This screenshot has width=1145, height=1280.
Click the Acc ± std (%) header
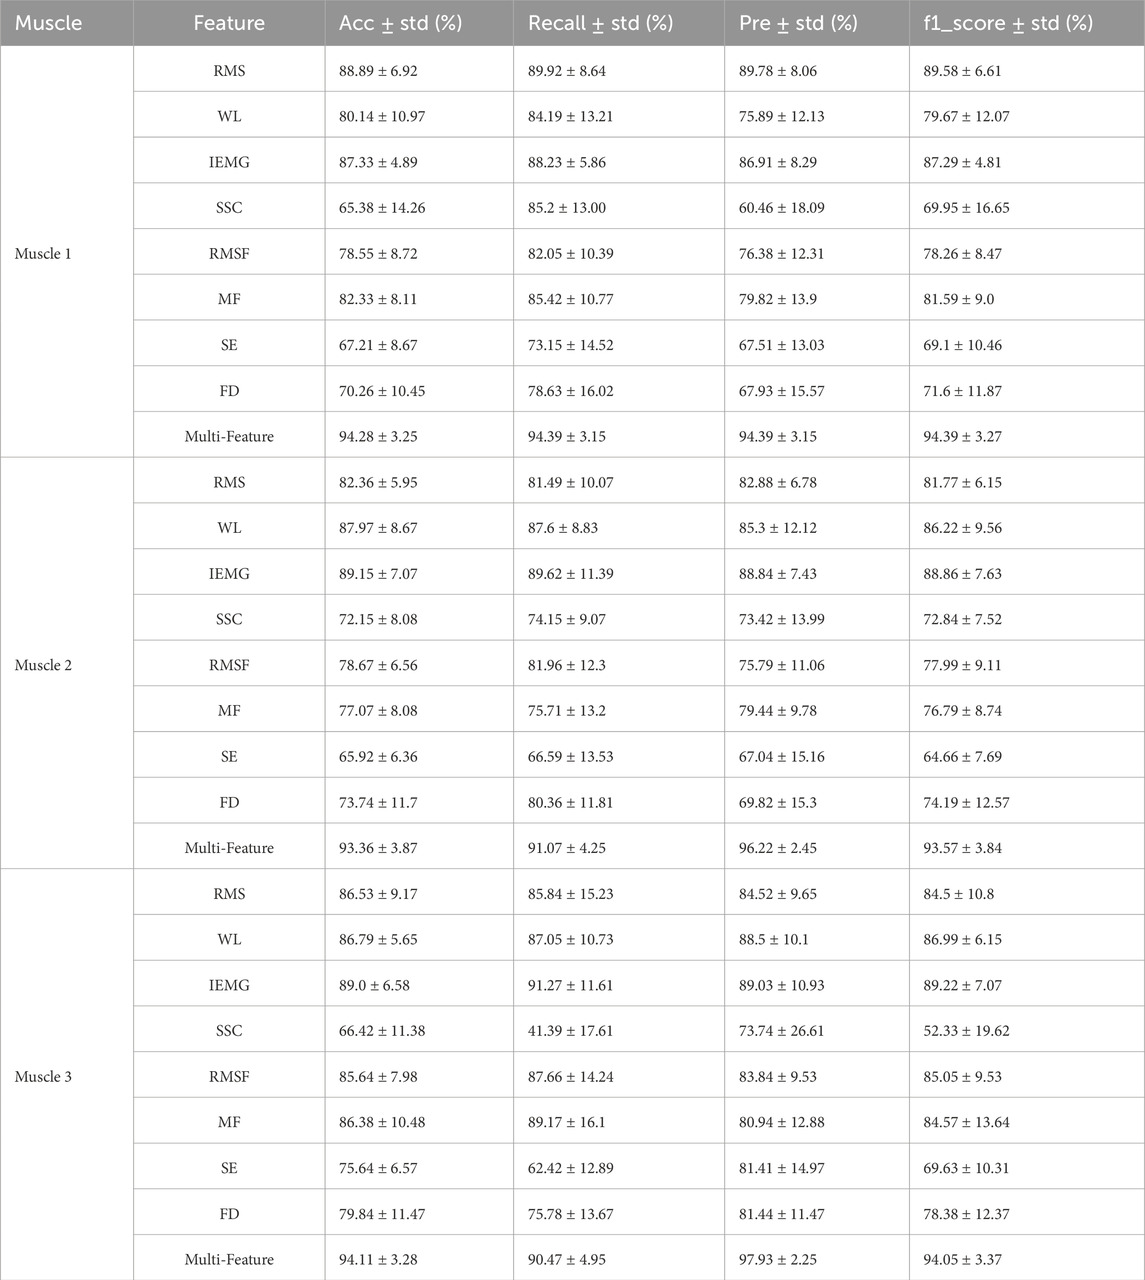coord(400,23)
